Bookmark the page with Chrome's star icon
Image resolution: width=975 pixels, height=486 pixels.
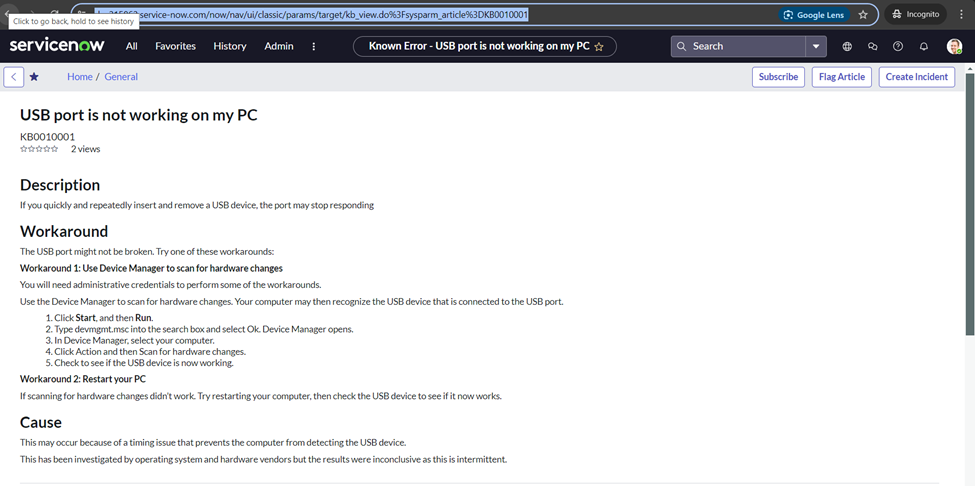point(863,15)
